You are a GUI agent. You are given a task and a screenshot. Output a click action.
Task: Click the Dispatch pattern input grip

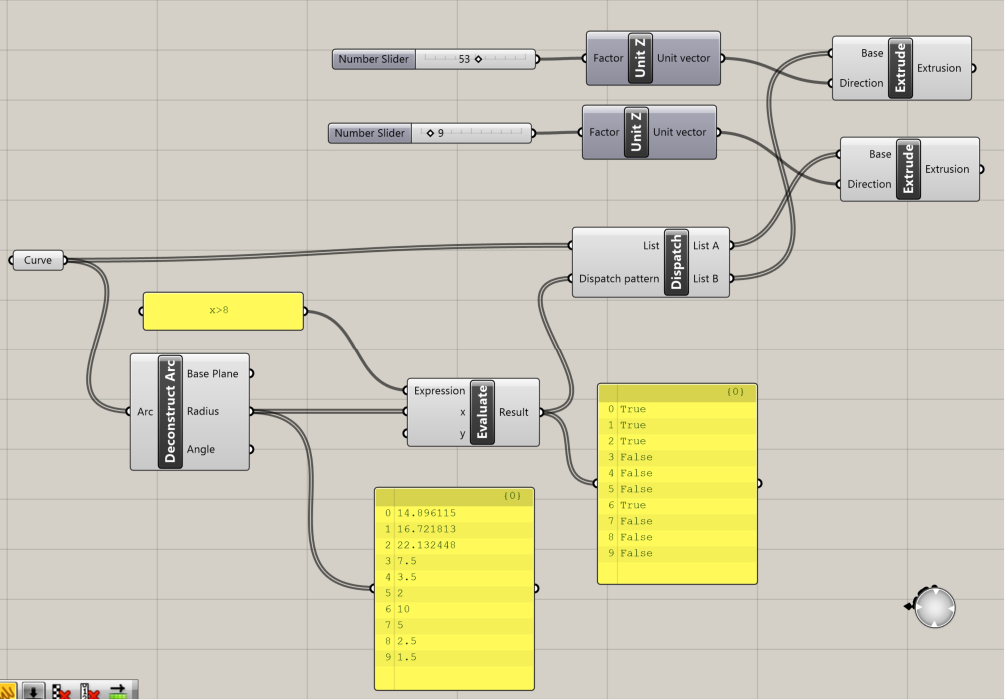tap(570, 279)
